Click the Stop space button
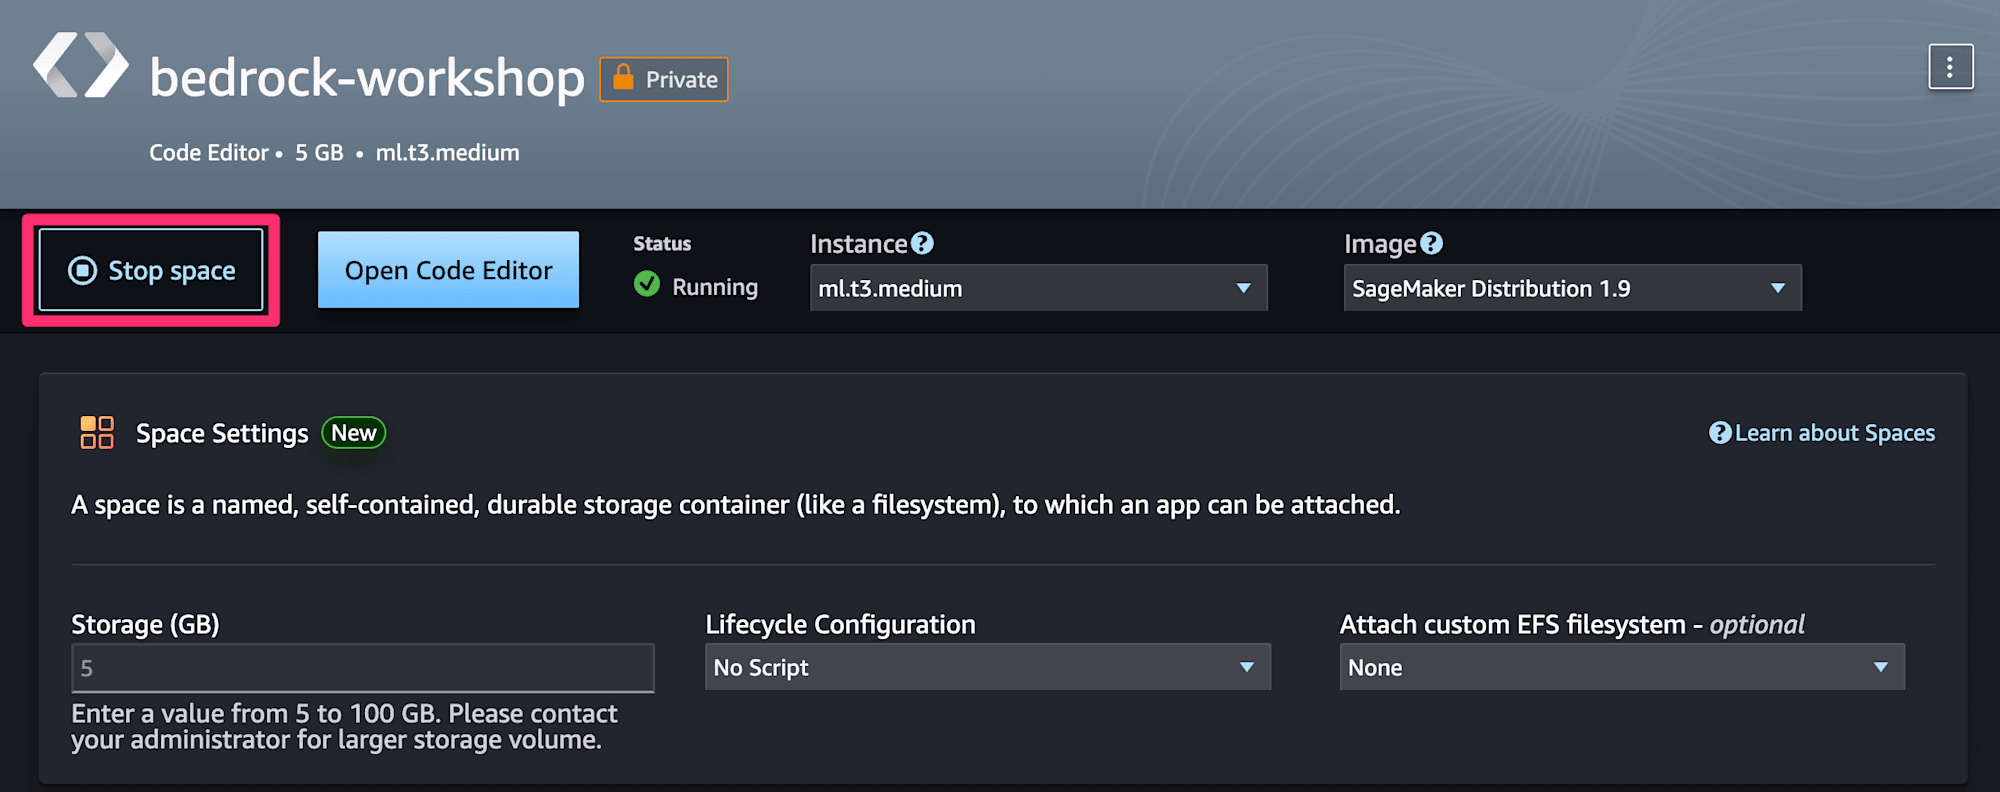Image resolution: width=2000 pixels, height=792 pixels. click(151, 270)
